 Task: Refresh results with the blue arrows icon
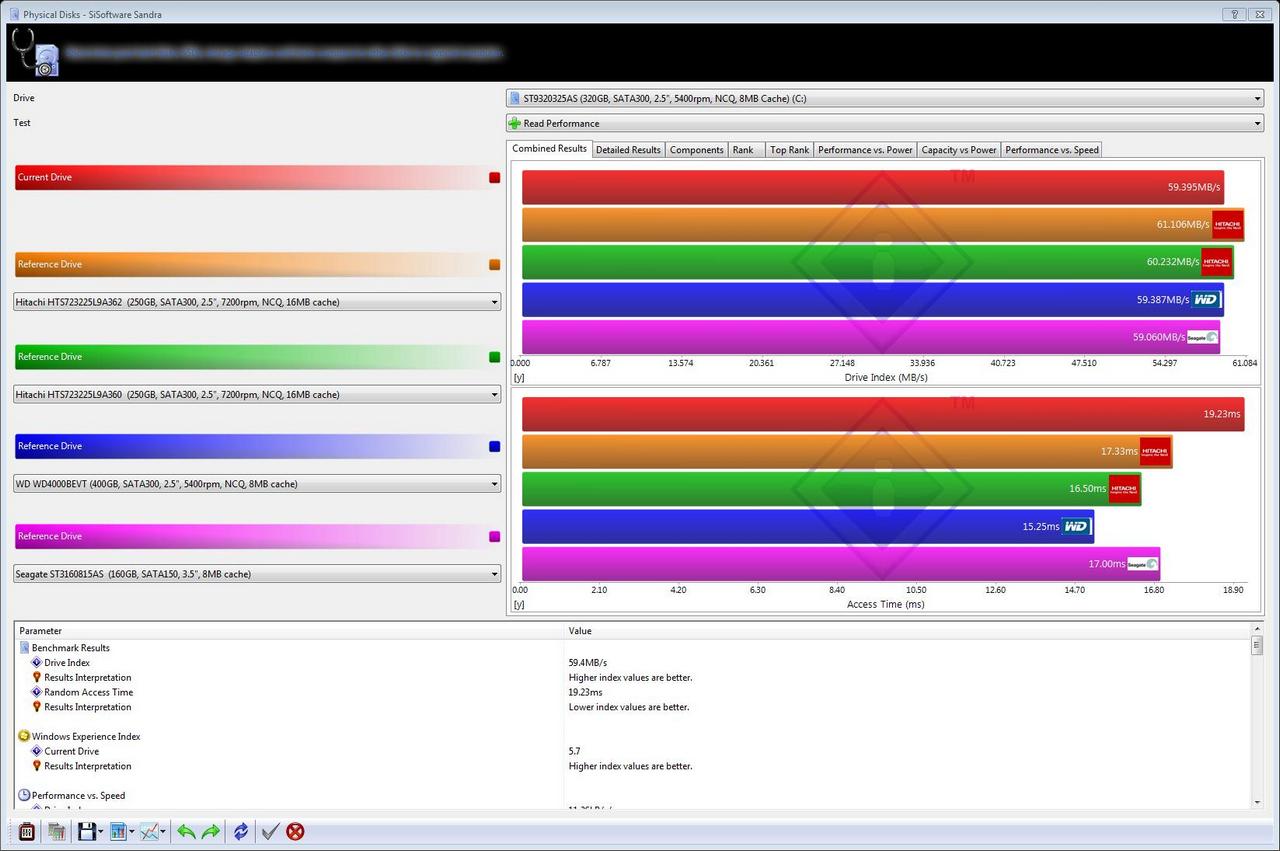241,831
